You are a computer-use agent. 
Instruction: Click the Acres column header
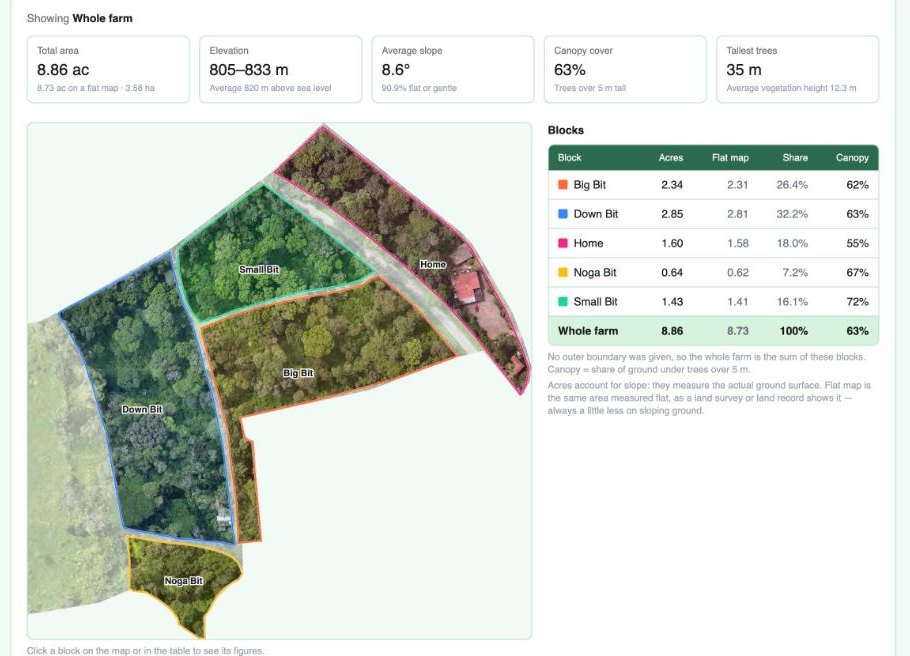[671, 157]
